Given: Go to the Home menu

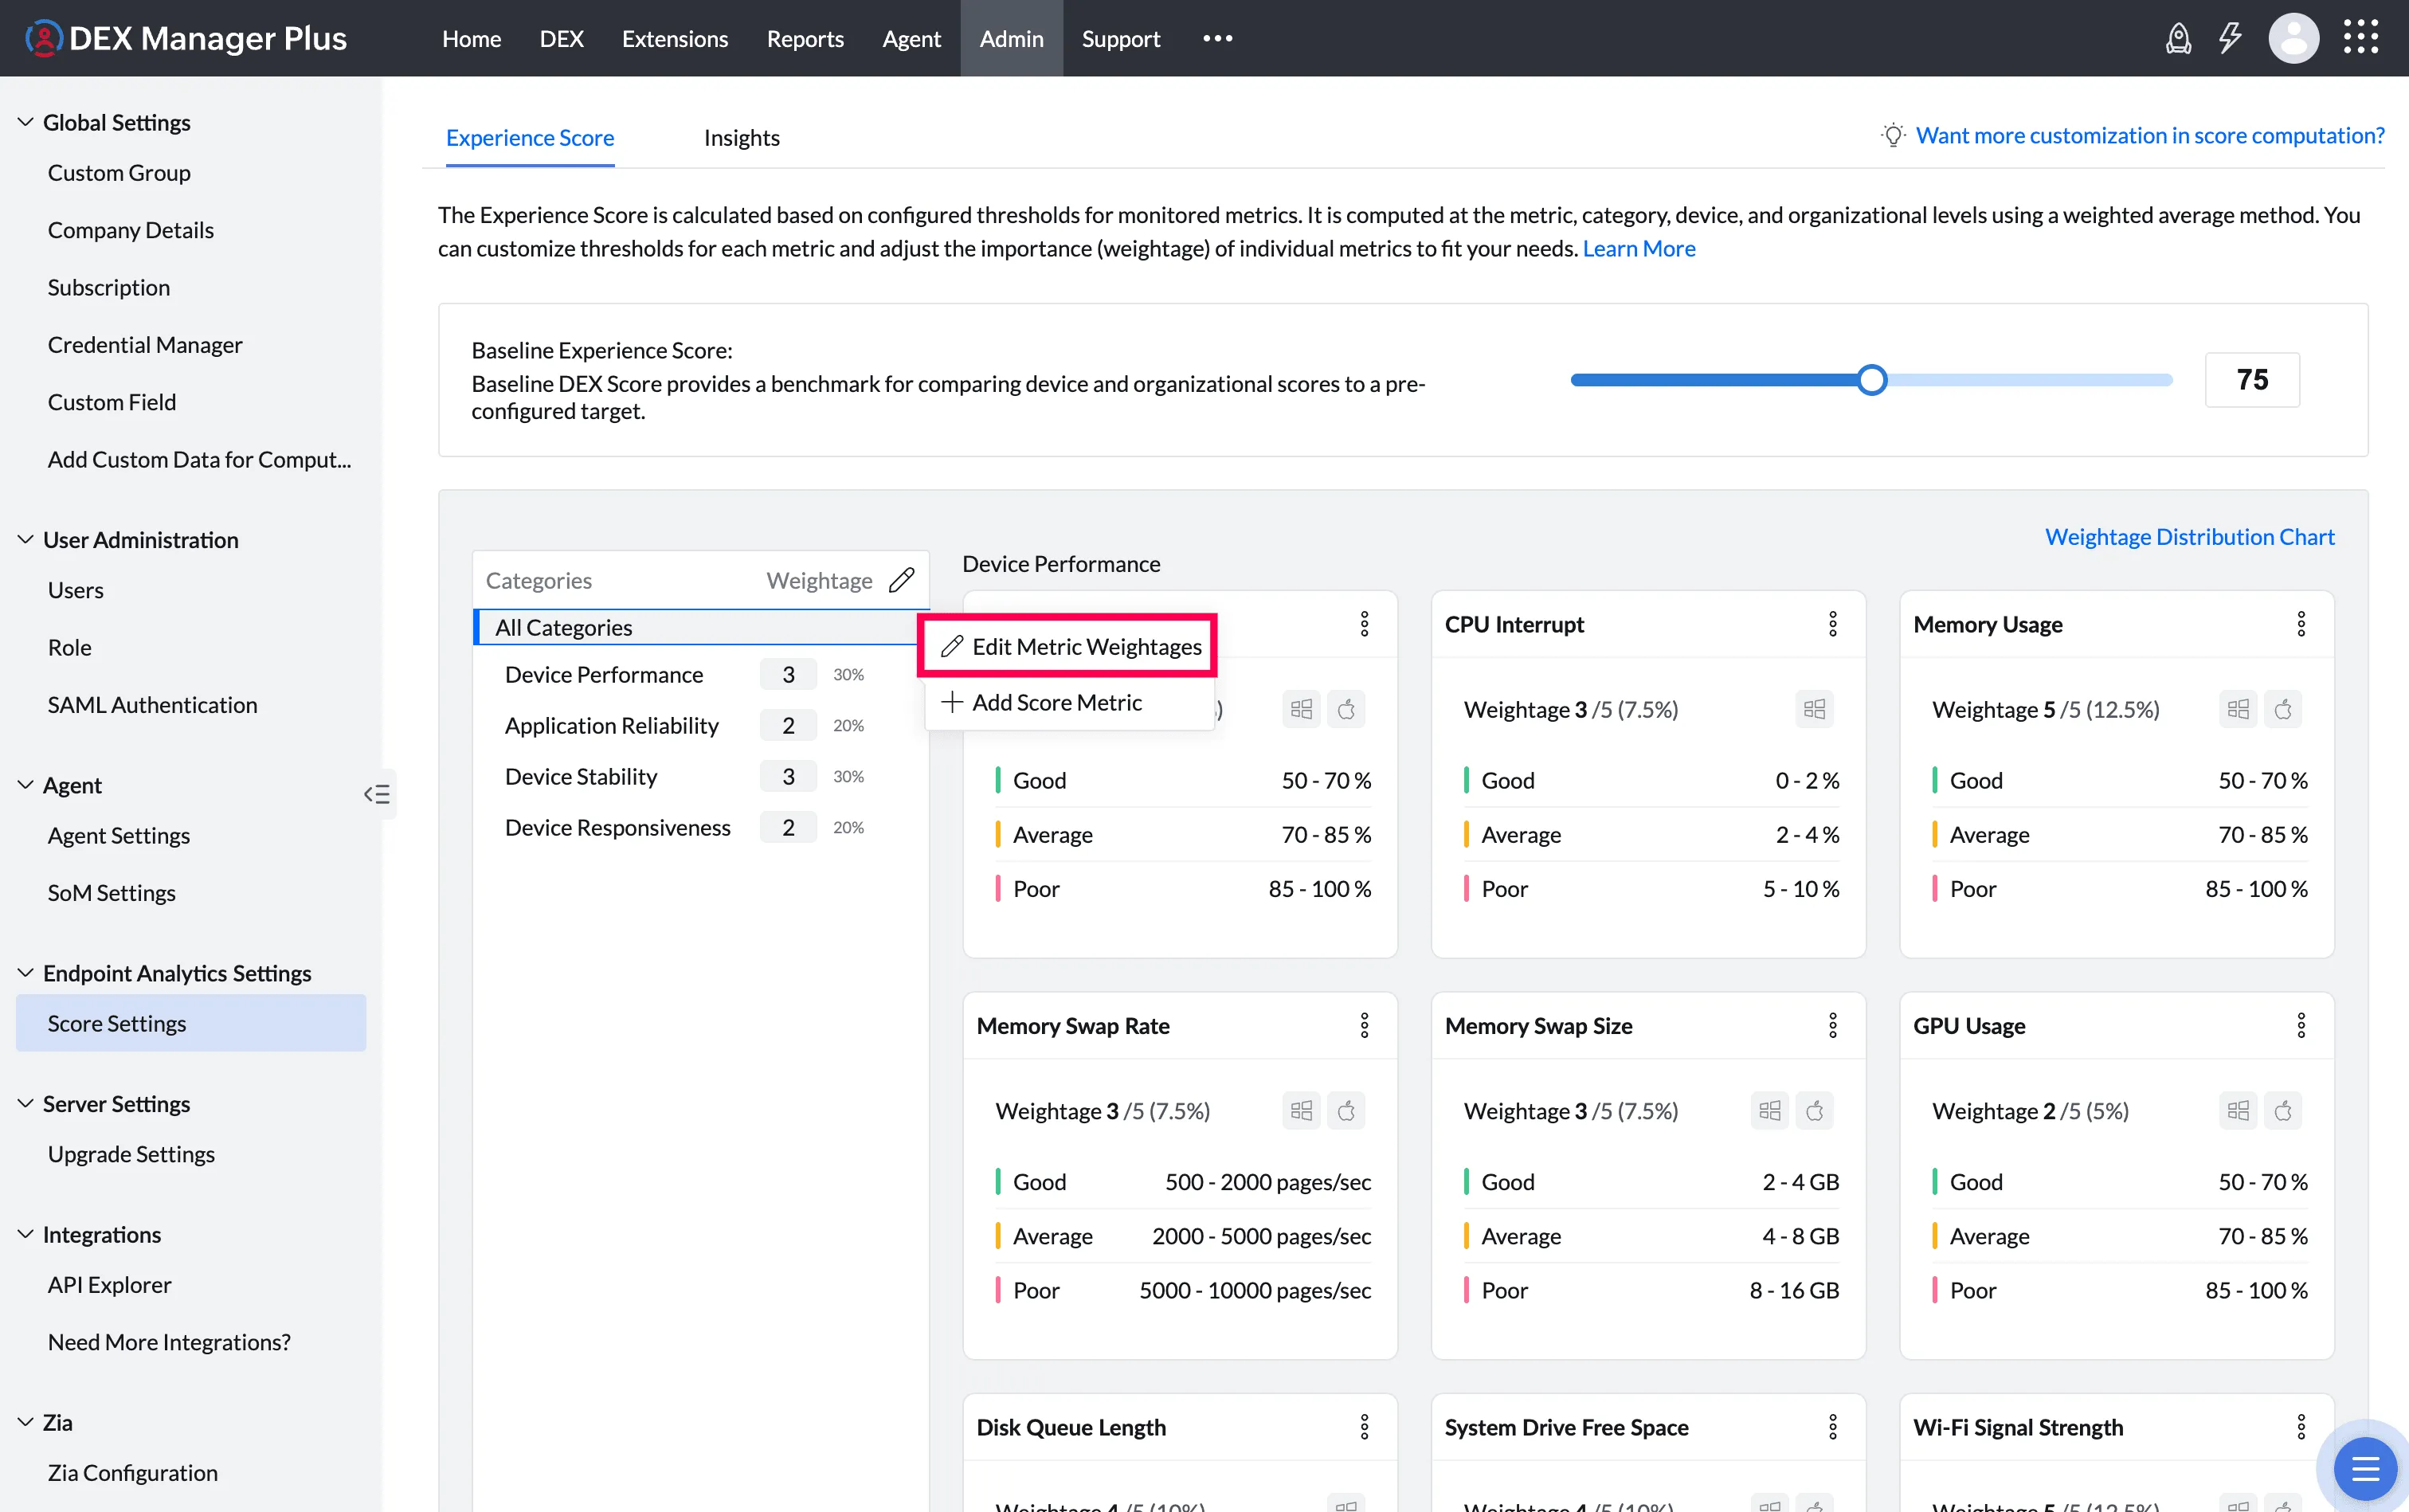Looking at the screenshot, I should click(471, 38).
